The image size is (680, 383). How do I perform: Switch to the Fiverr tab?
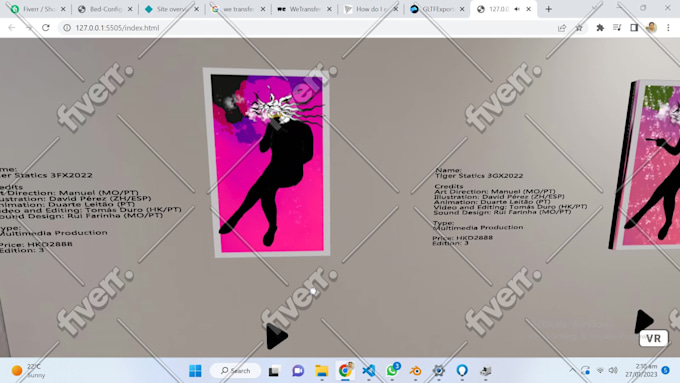click(x=38, y=9)
